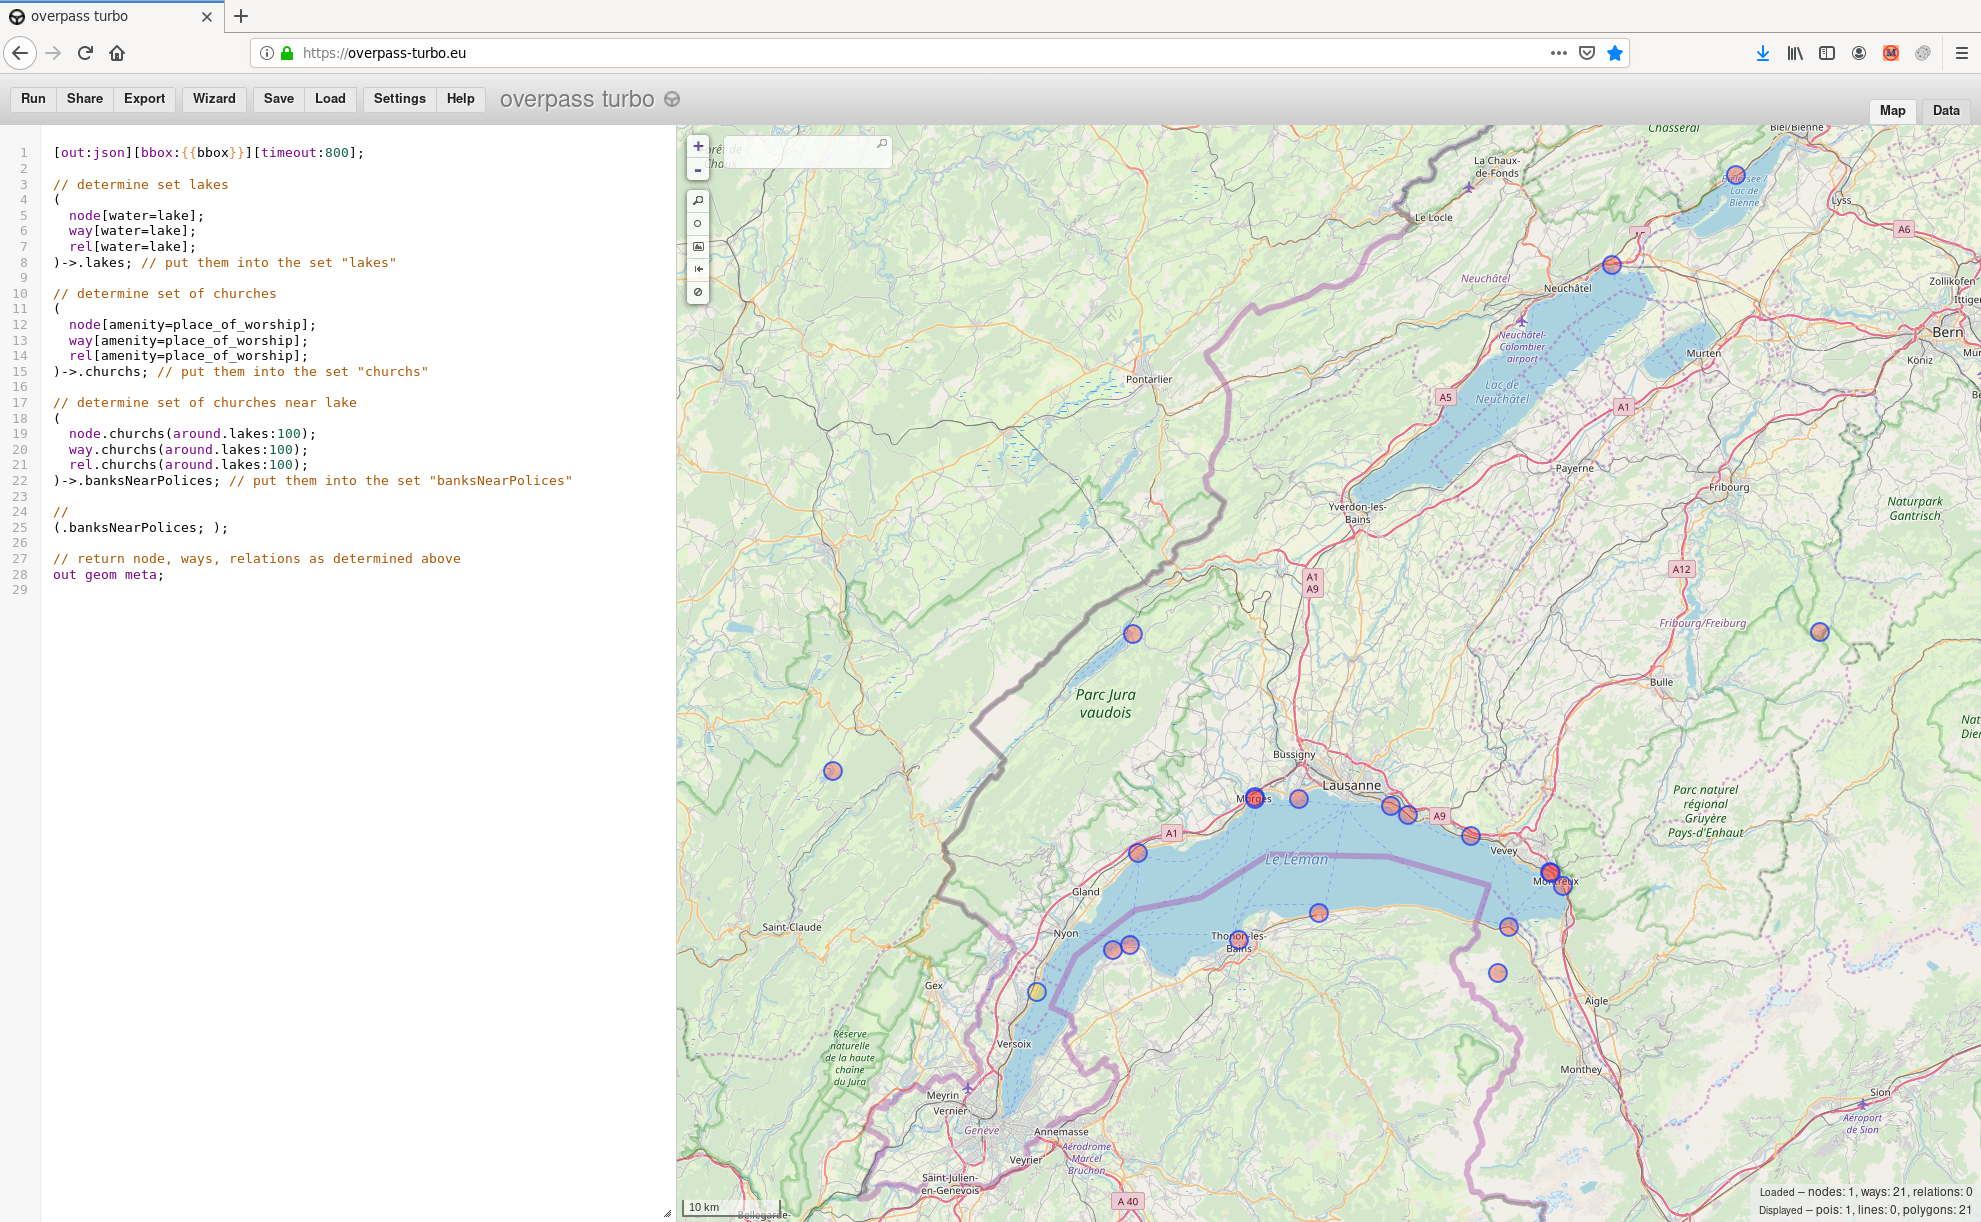Toggle wide map with arrow icon
Viewport: 1981px width, 1222px height.
698,269
